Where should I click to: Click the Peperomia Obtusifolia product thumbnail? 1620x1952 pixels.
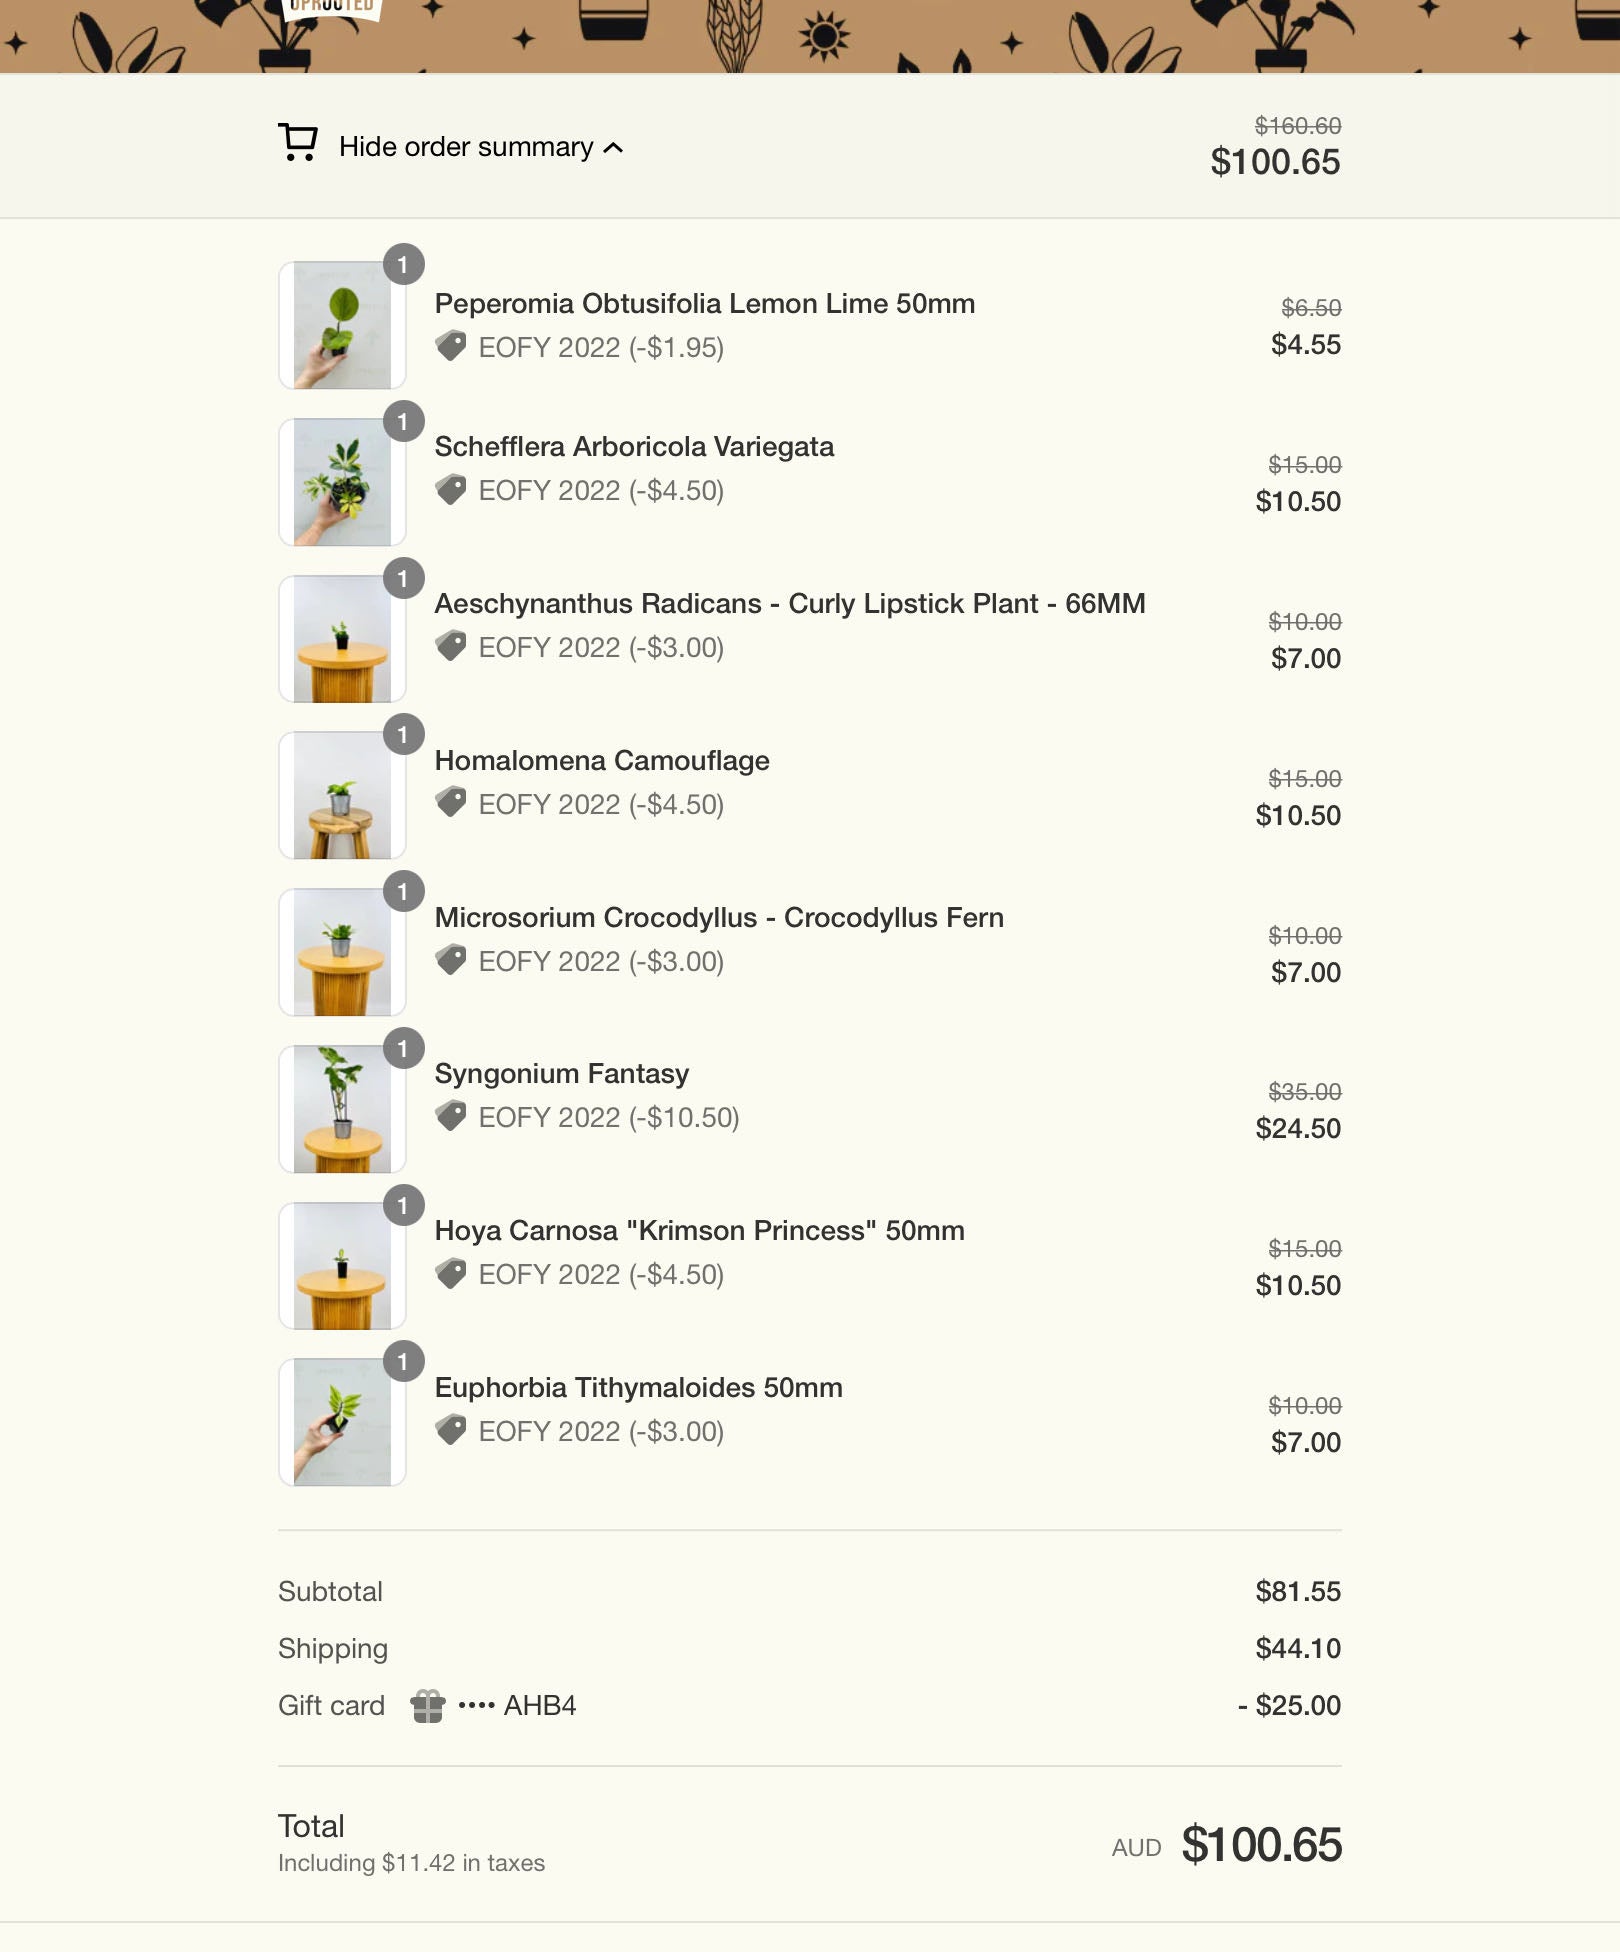342,326
